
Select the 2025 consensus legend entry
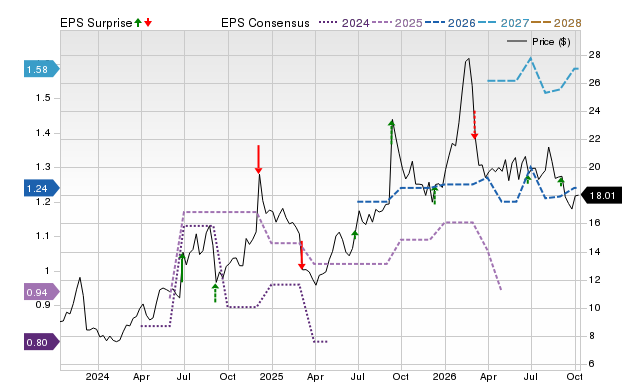pyautogui.click(x=397, y=23)
